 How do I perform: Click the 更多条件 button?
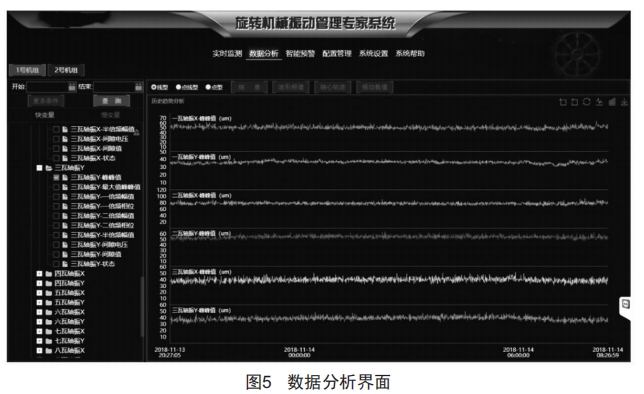tap(46, 101)
